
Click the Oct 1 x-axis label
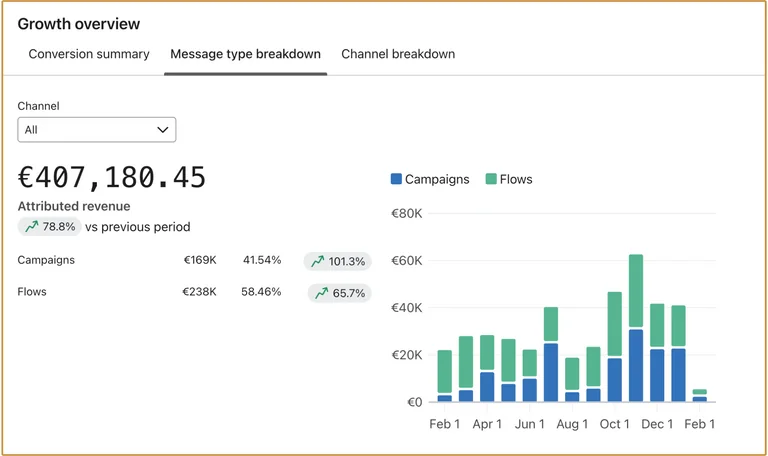[614, 424]
